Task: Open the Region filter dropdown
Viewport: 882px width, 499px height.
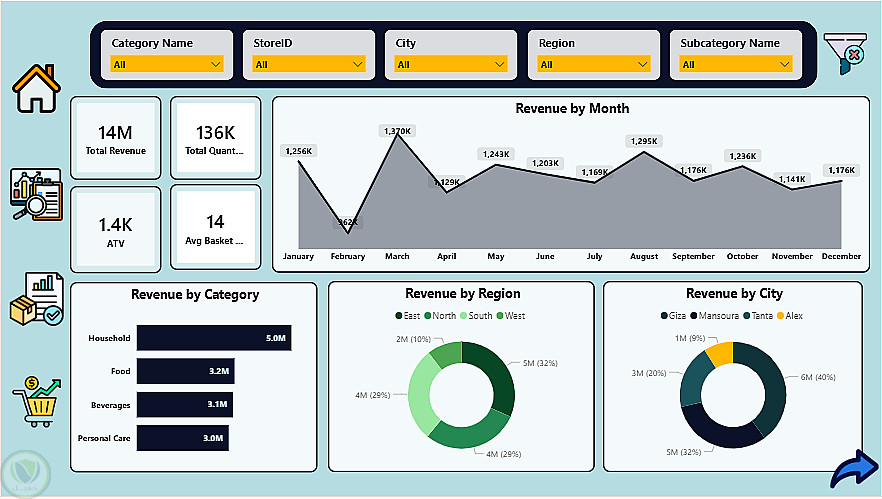Action: 593,64
